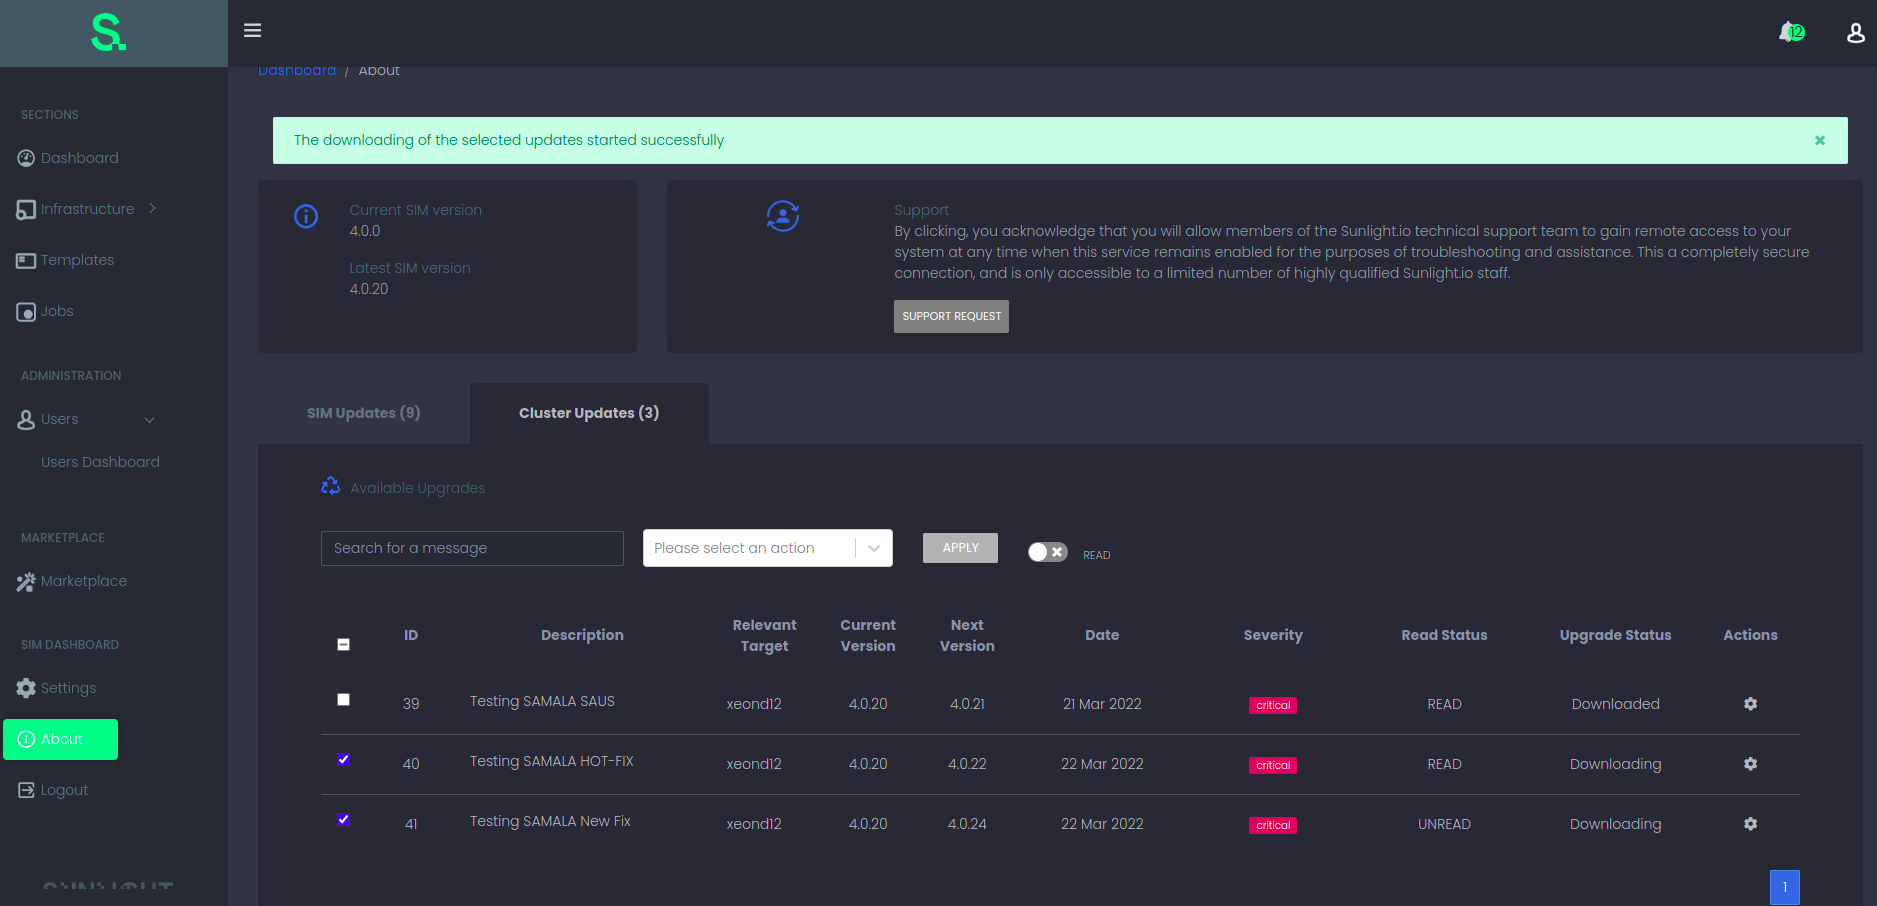Open actions gear for update 39
The height and width of the screenshot is (906, 1877).
click(x=1750, y=704)
